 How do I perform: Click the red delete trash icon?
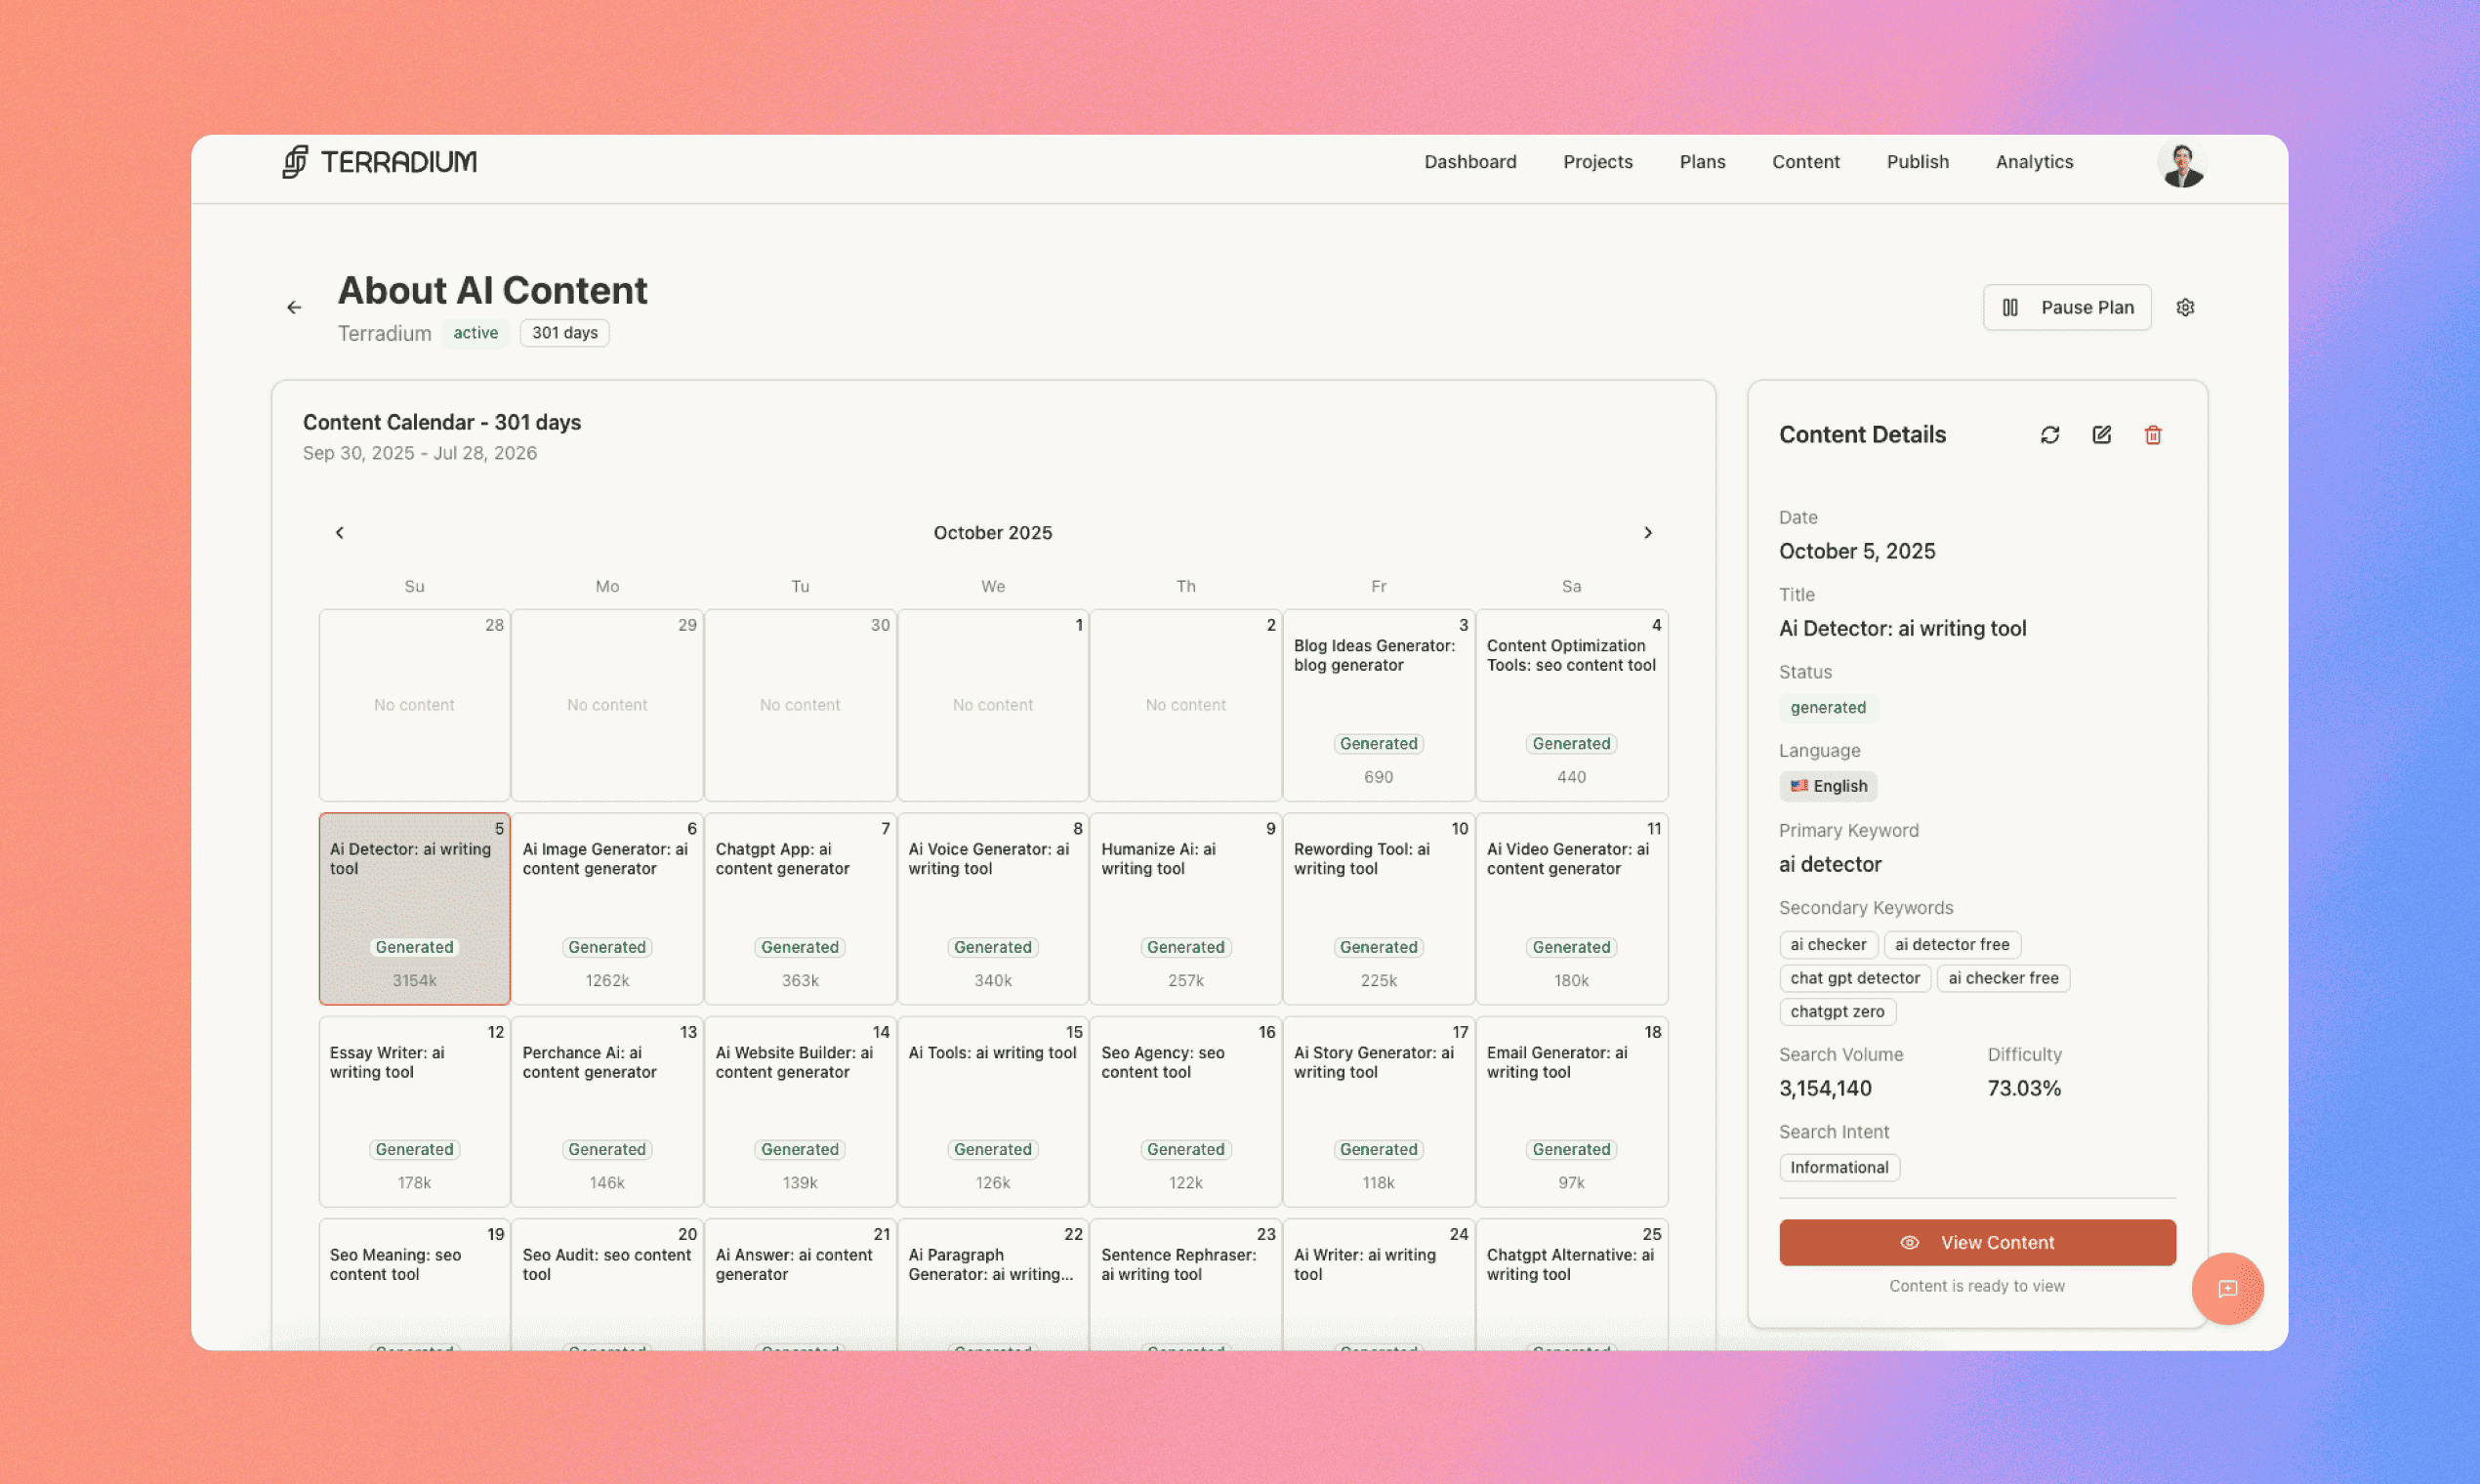click(x=2154, y=435)
